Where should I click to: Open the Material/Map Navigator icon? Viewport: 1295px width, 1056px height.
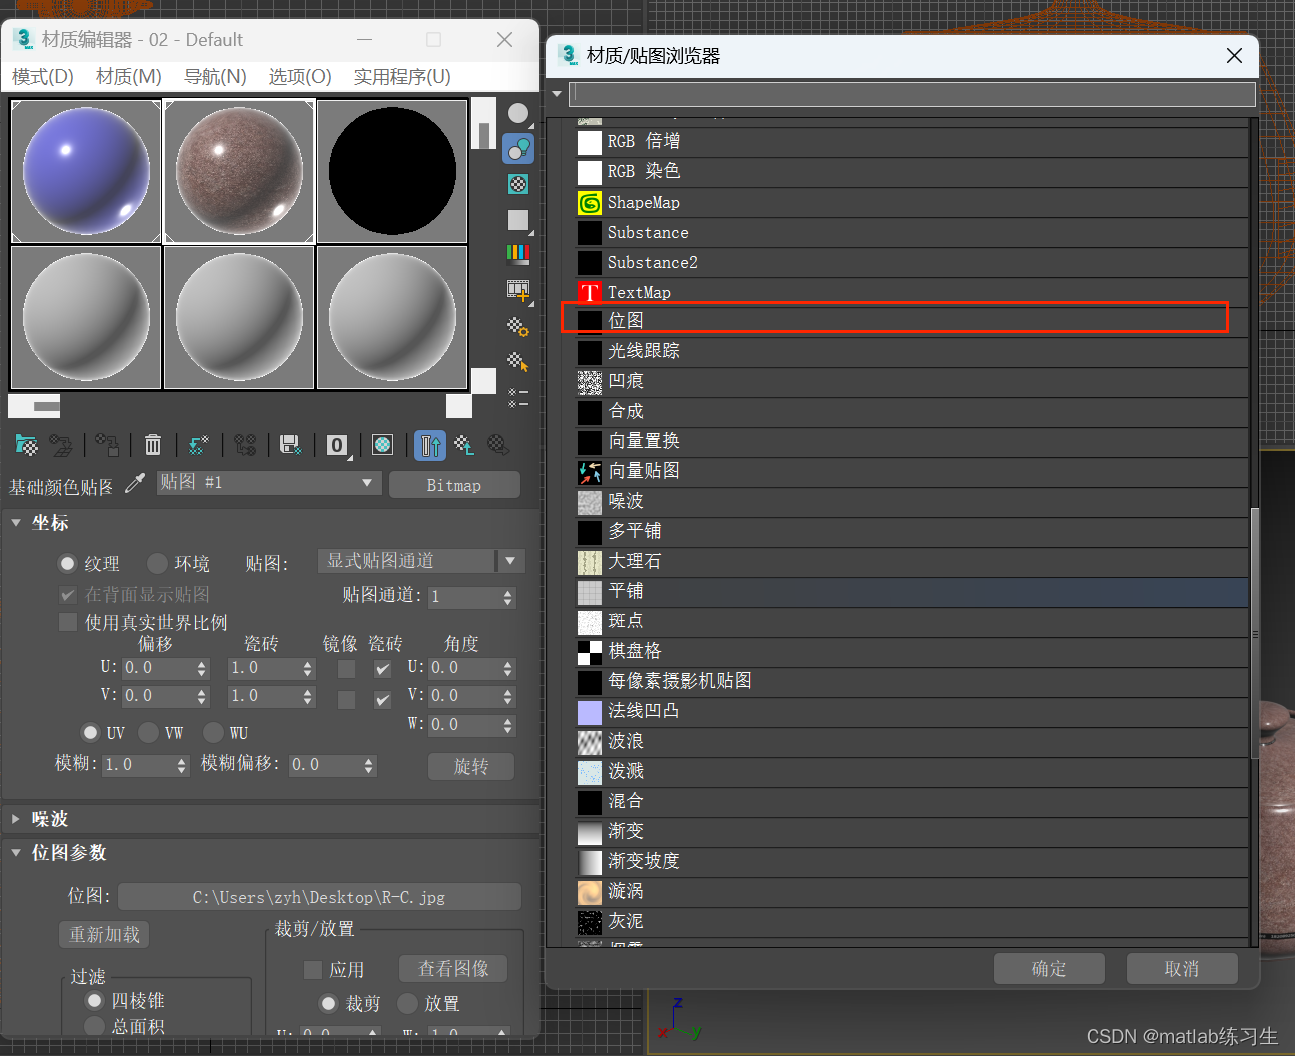(518, 397)
